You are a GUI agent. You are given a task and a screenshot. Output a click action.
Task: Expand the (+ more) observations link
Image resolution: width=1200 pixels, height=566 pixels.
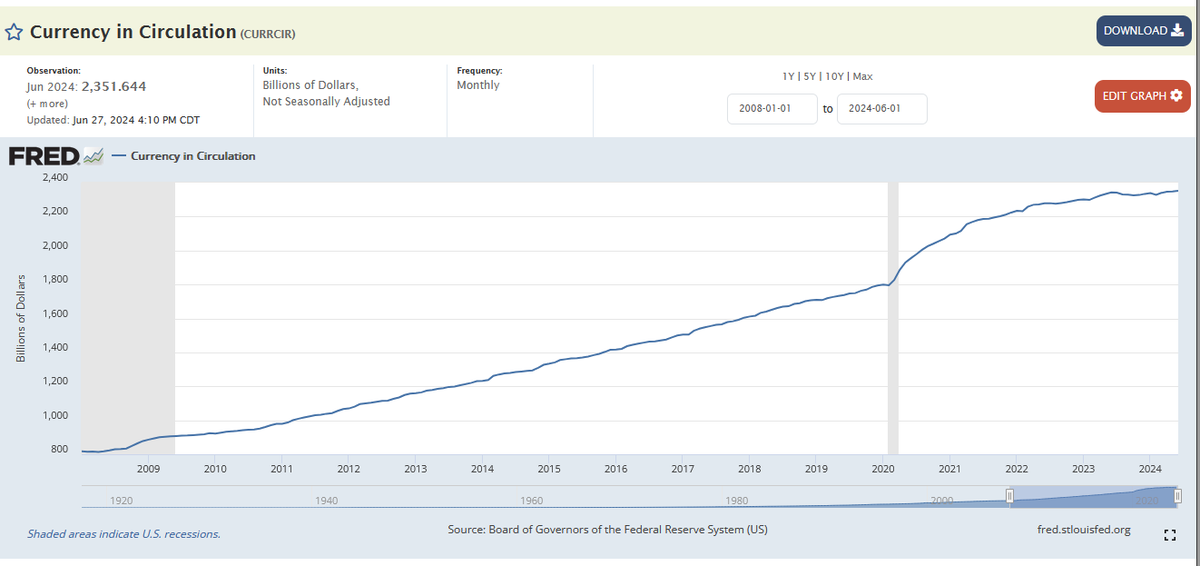tap(47, 103)
